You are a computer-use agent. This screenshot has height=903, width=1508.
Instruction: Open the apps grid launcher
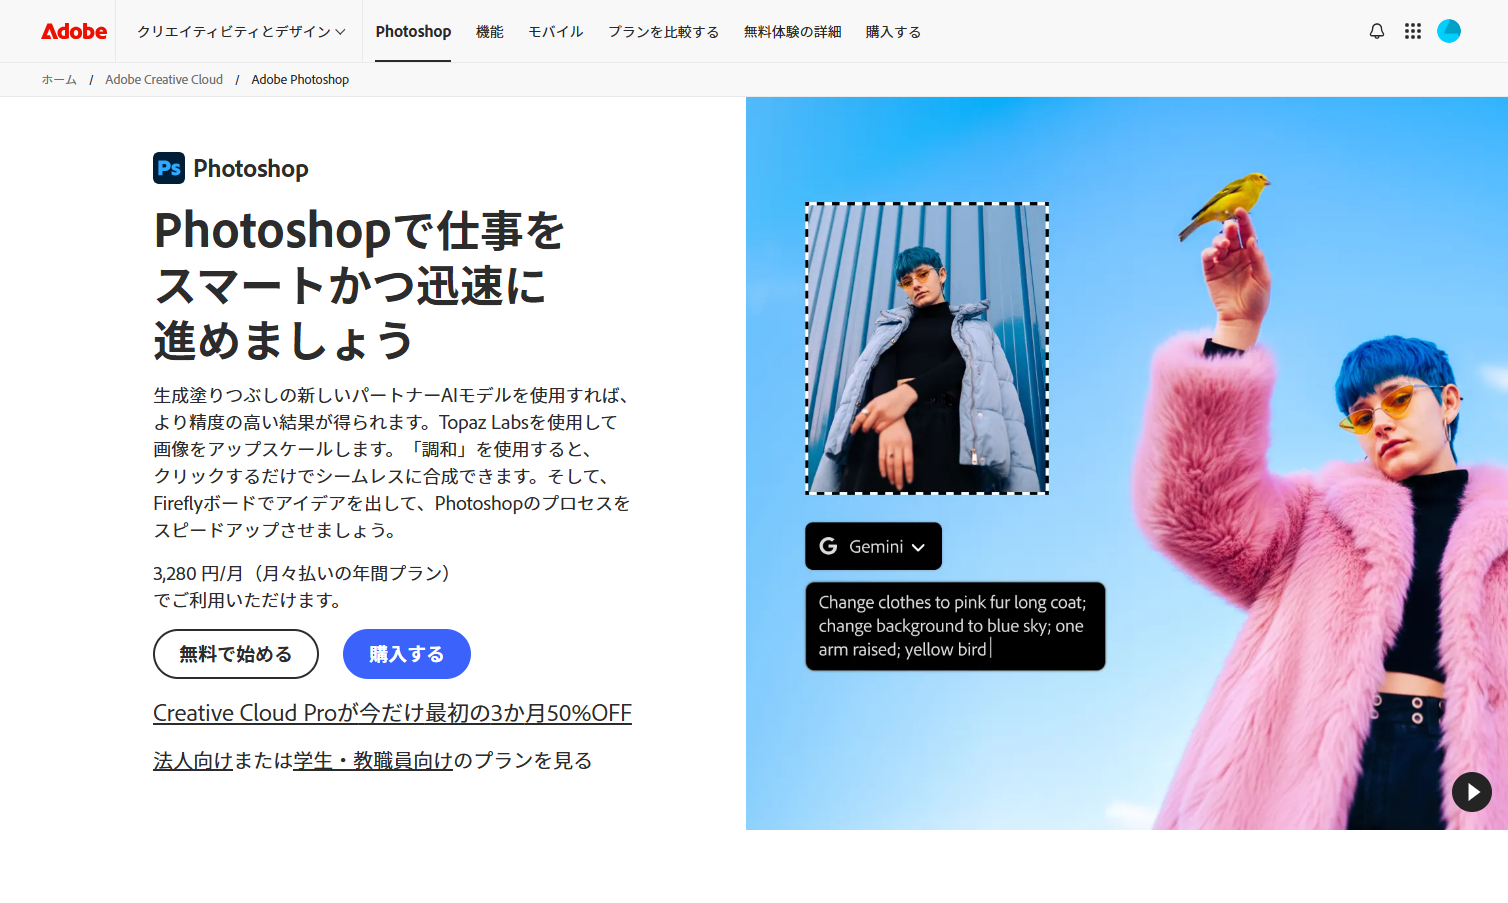[x=1413, y=31]
